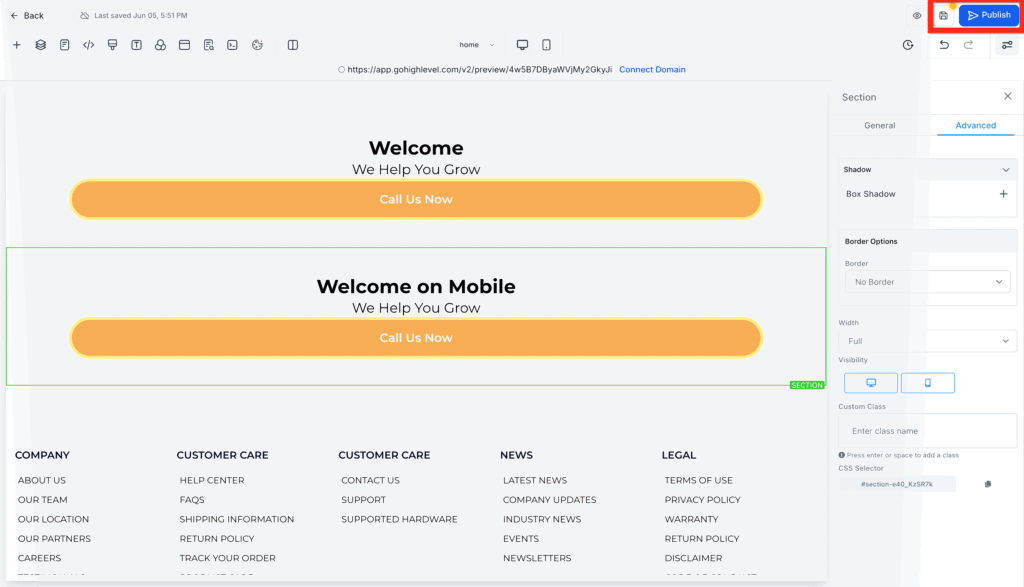1024x587 pixels.
Task: Switch to the General tab
Action: 879,125
